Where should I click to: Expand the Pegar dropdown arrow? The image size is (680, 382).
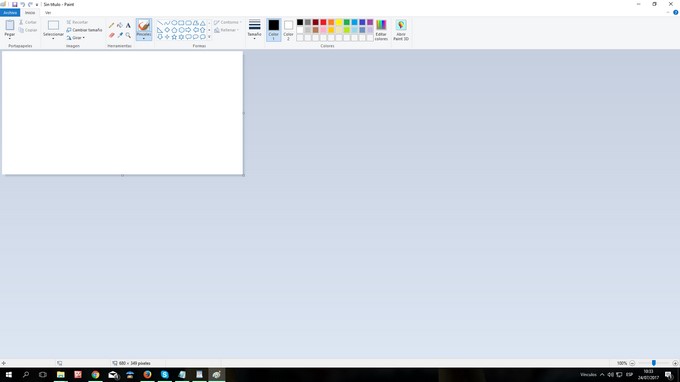point(10,39)
